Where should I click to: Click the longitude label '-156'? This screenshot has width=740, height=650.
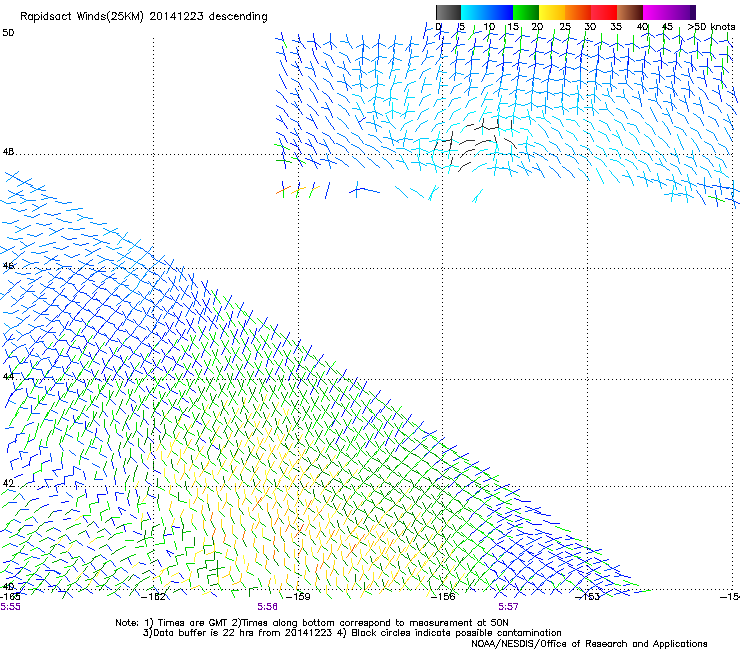click(443, 597)
